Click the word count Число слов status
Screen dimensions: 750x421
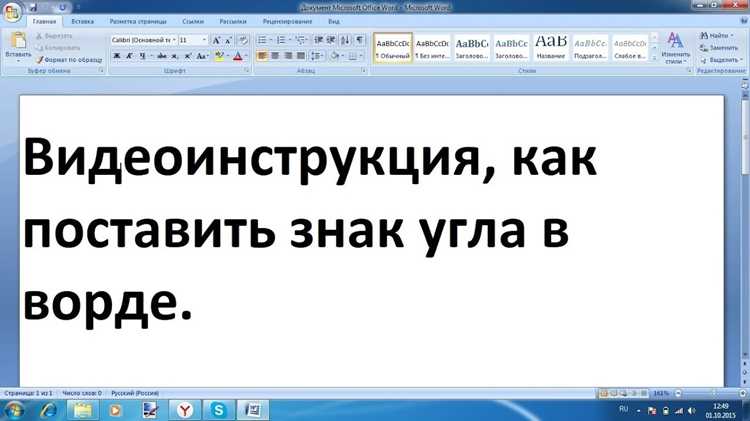82,393
